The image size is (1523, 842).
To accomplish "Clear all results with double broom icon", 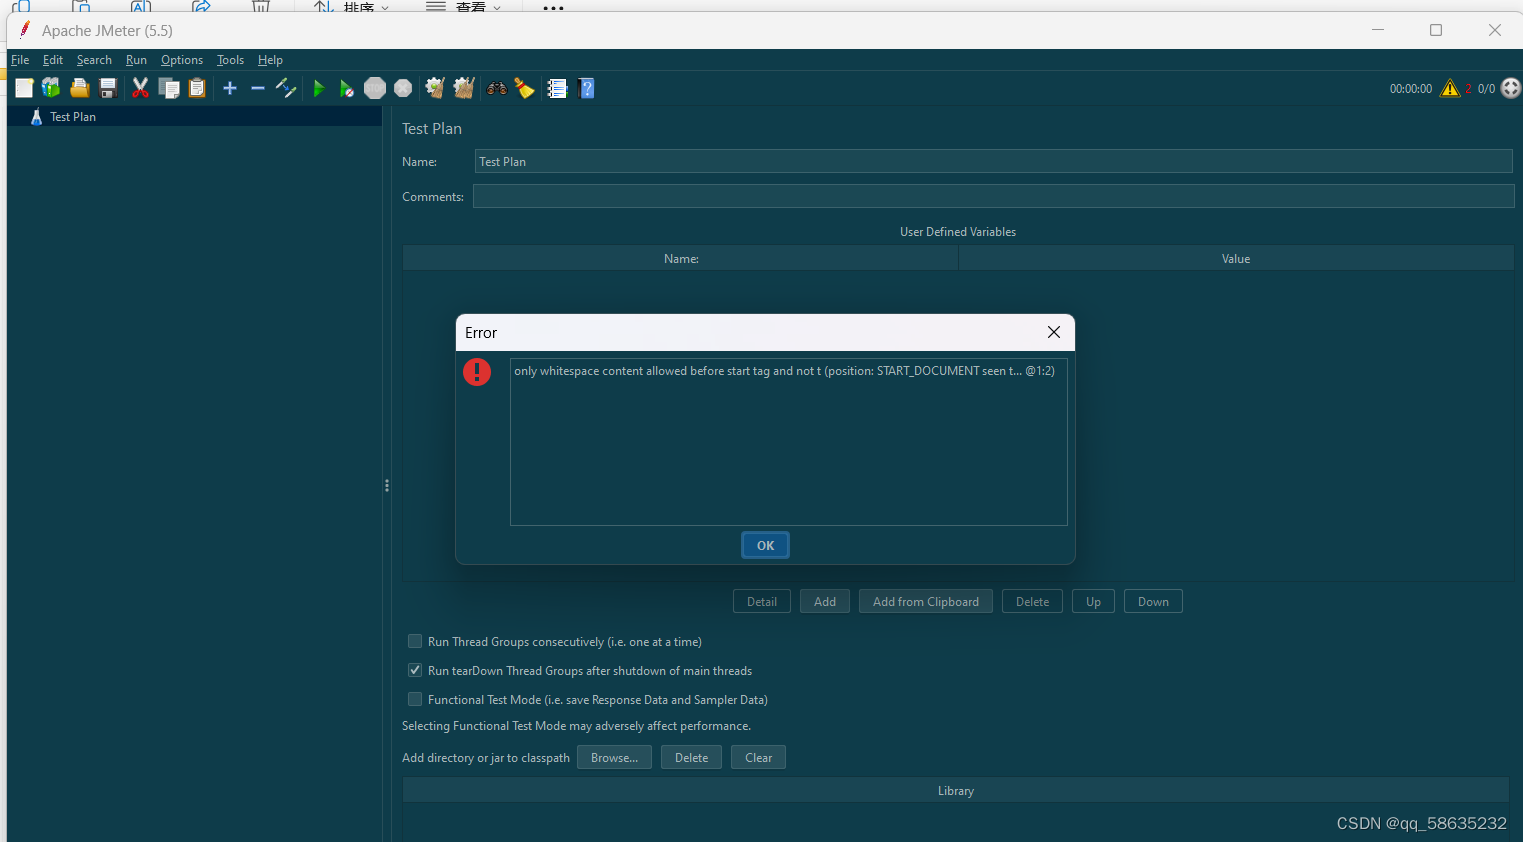I will [x=464, y=88].
